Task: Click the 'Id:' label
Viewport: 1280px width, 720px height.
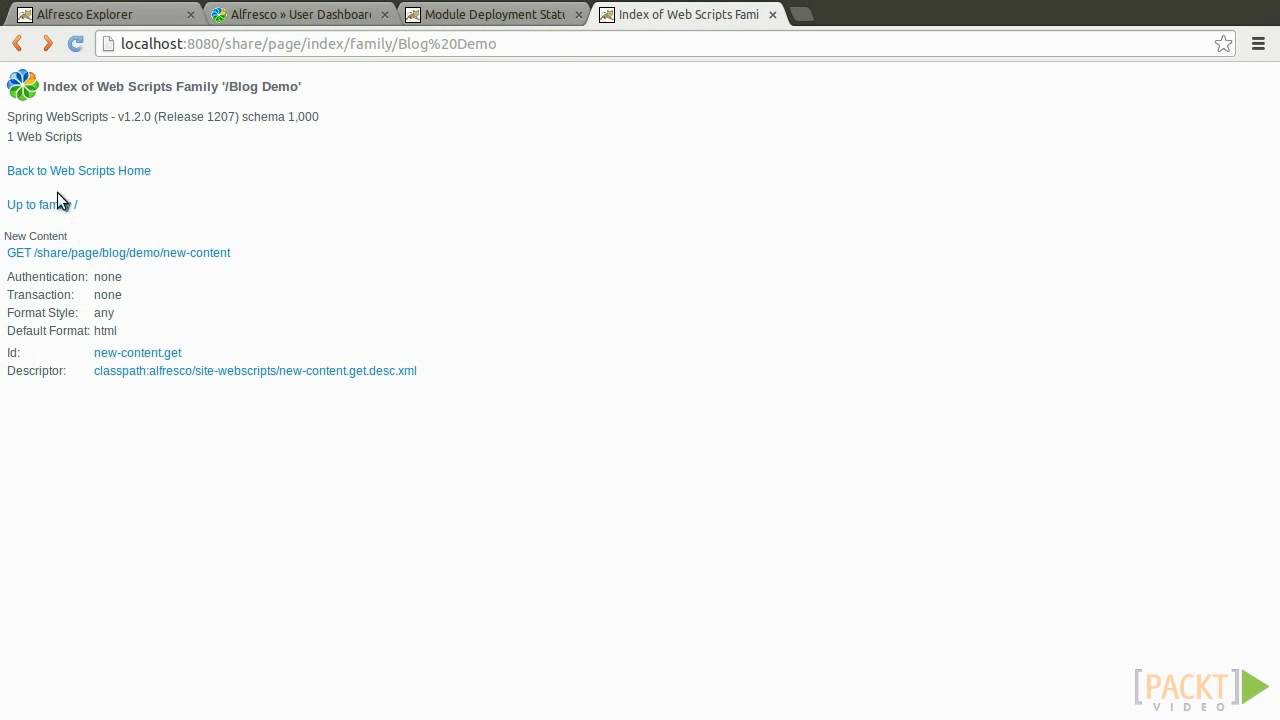Action: 14,353
